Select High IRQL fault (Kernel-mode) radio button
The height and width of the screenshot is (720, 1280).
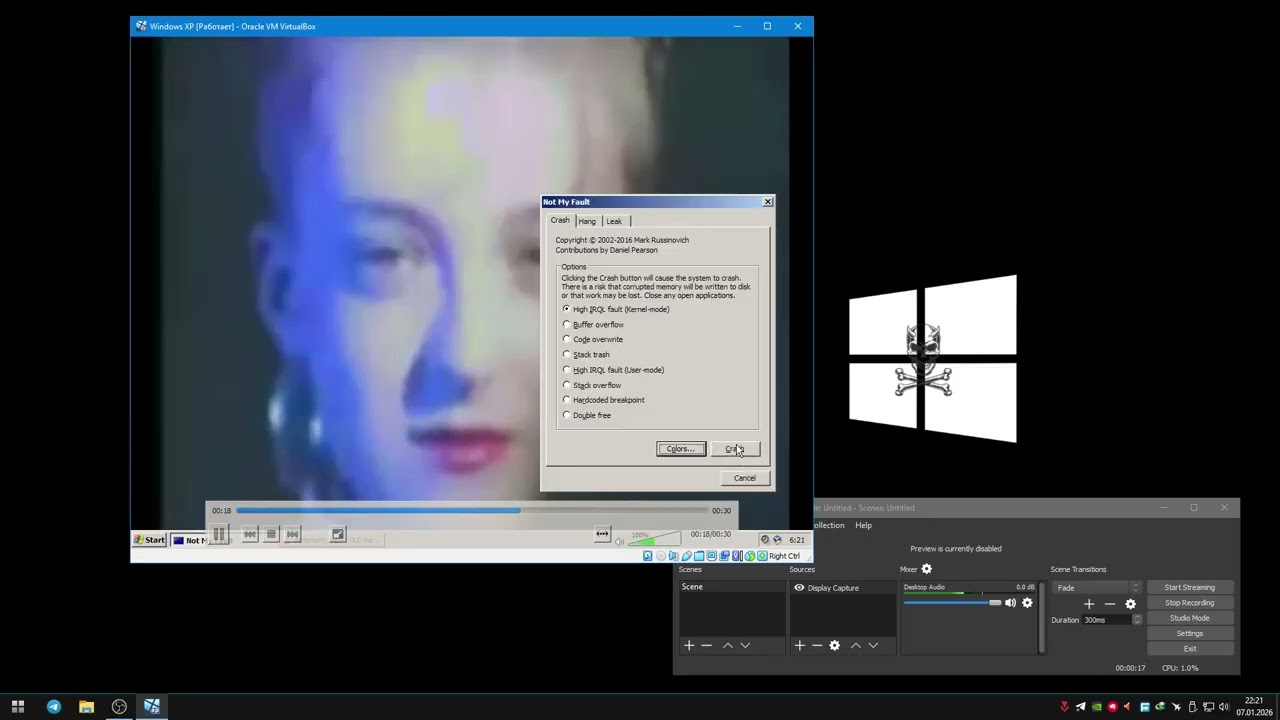pos(567,309)
